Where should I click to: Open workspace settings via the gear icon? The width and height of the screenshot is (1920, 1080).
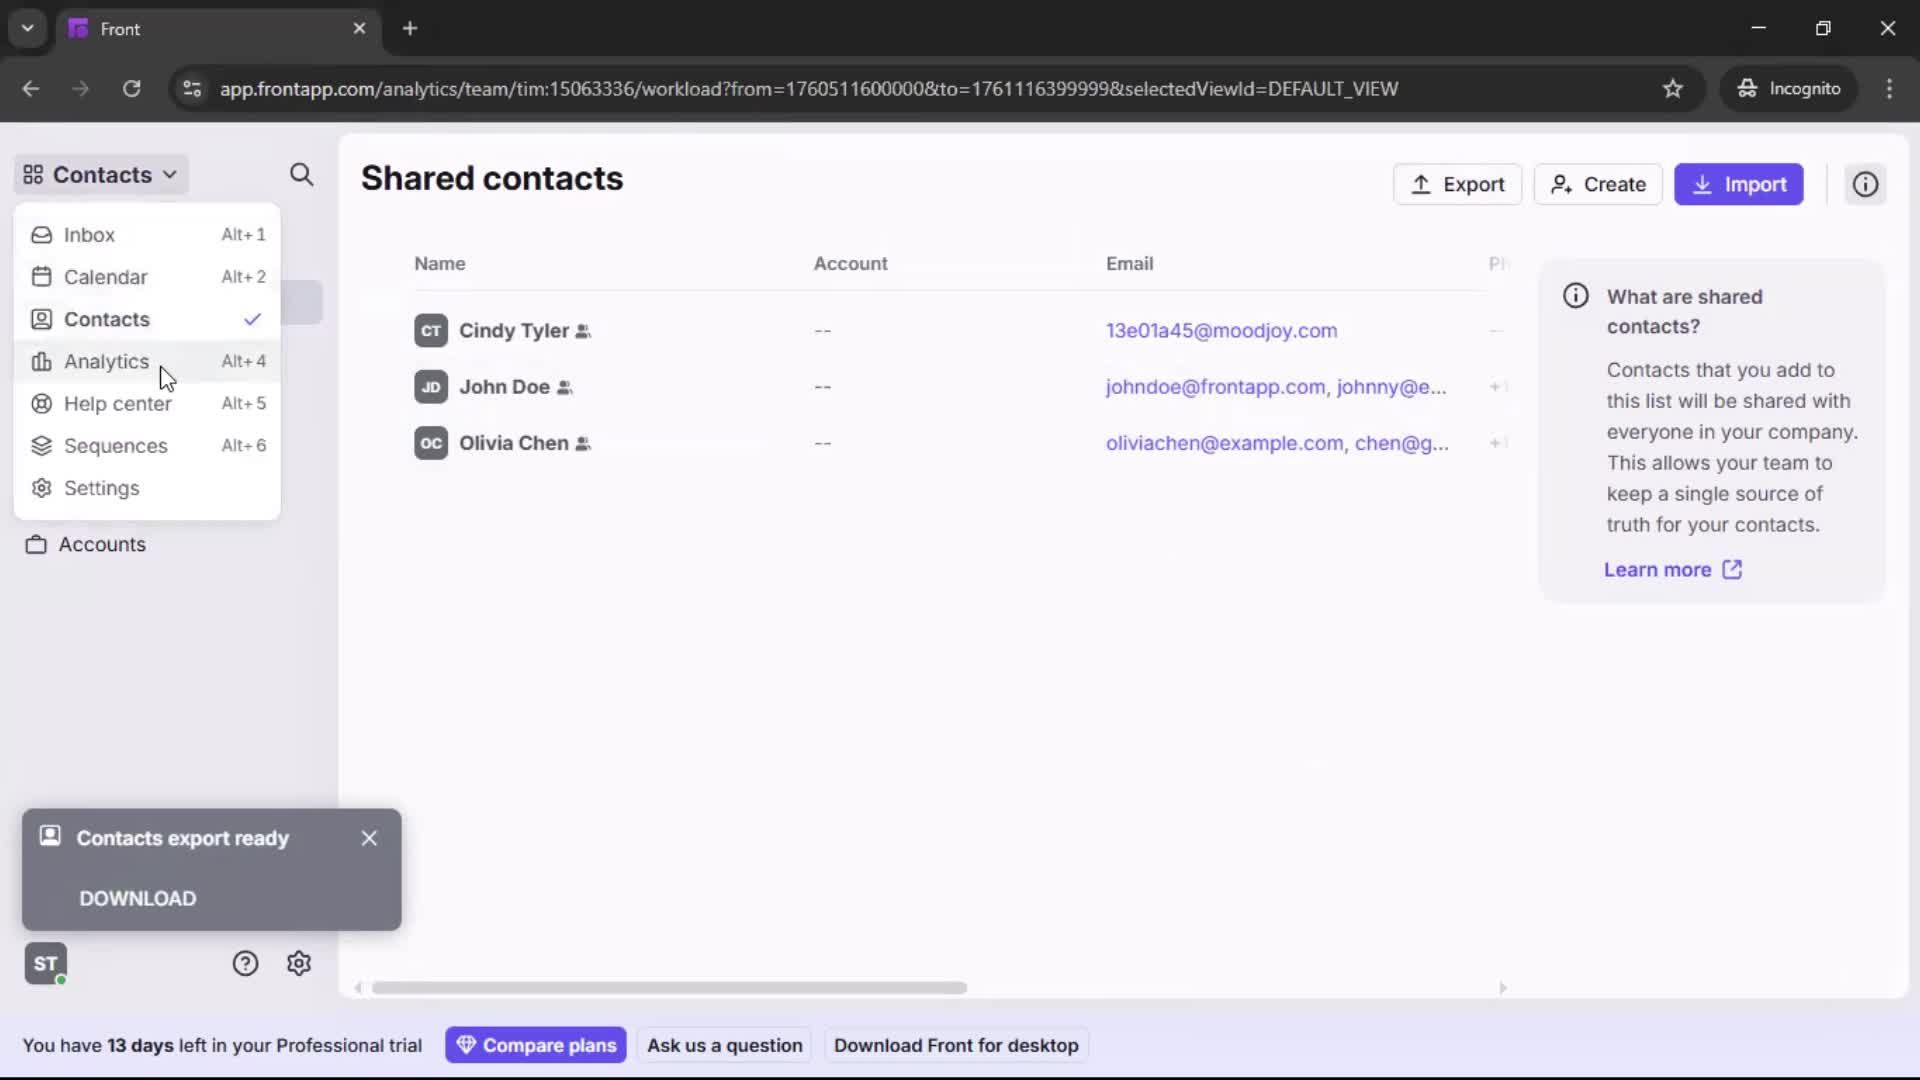point(299,963)
